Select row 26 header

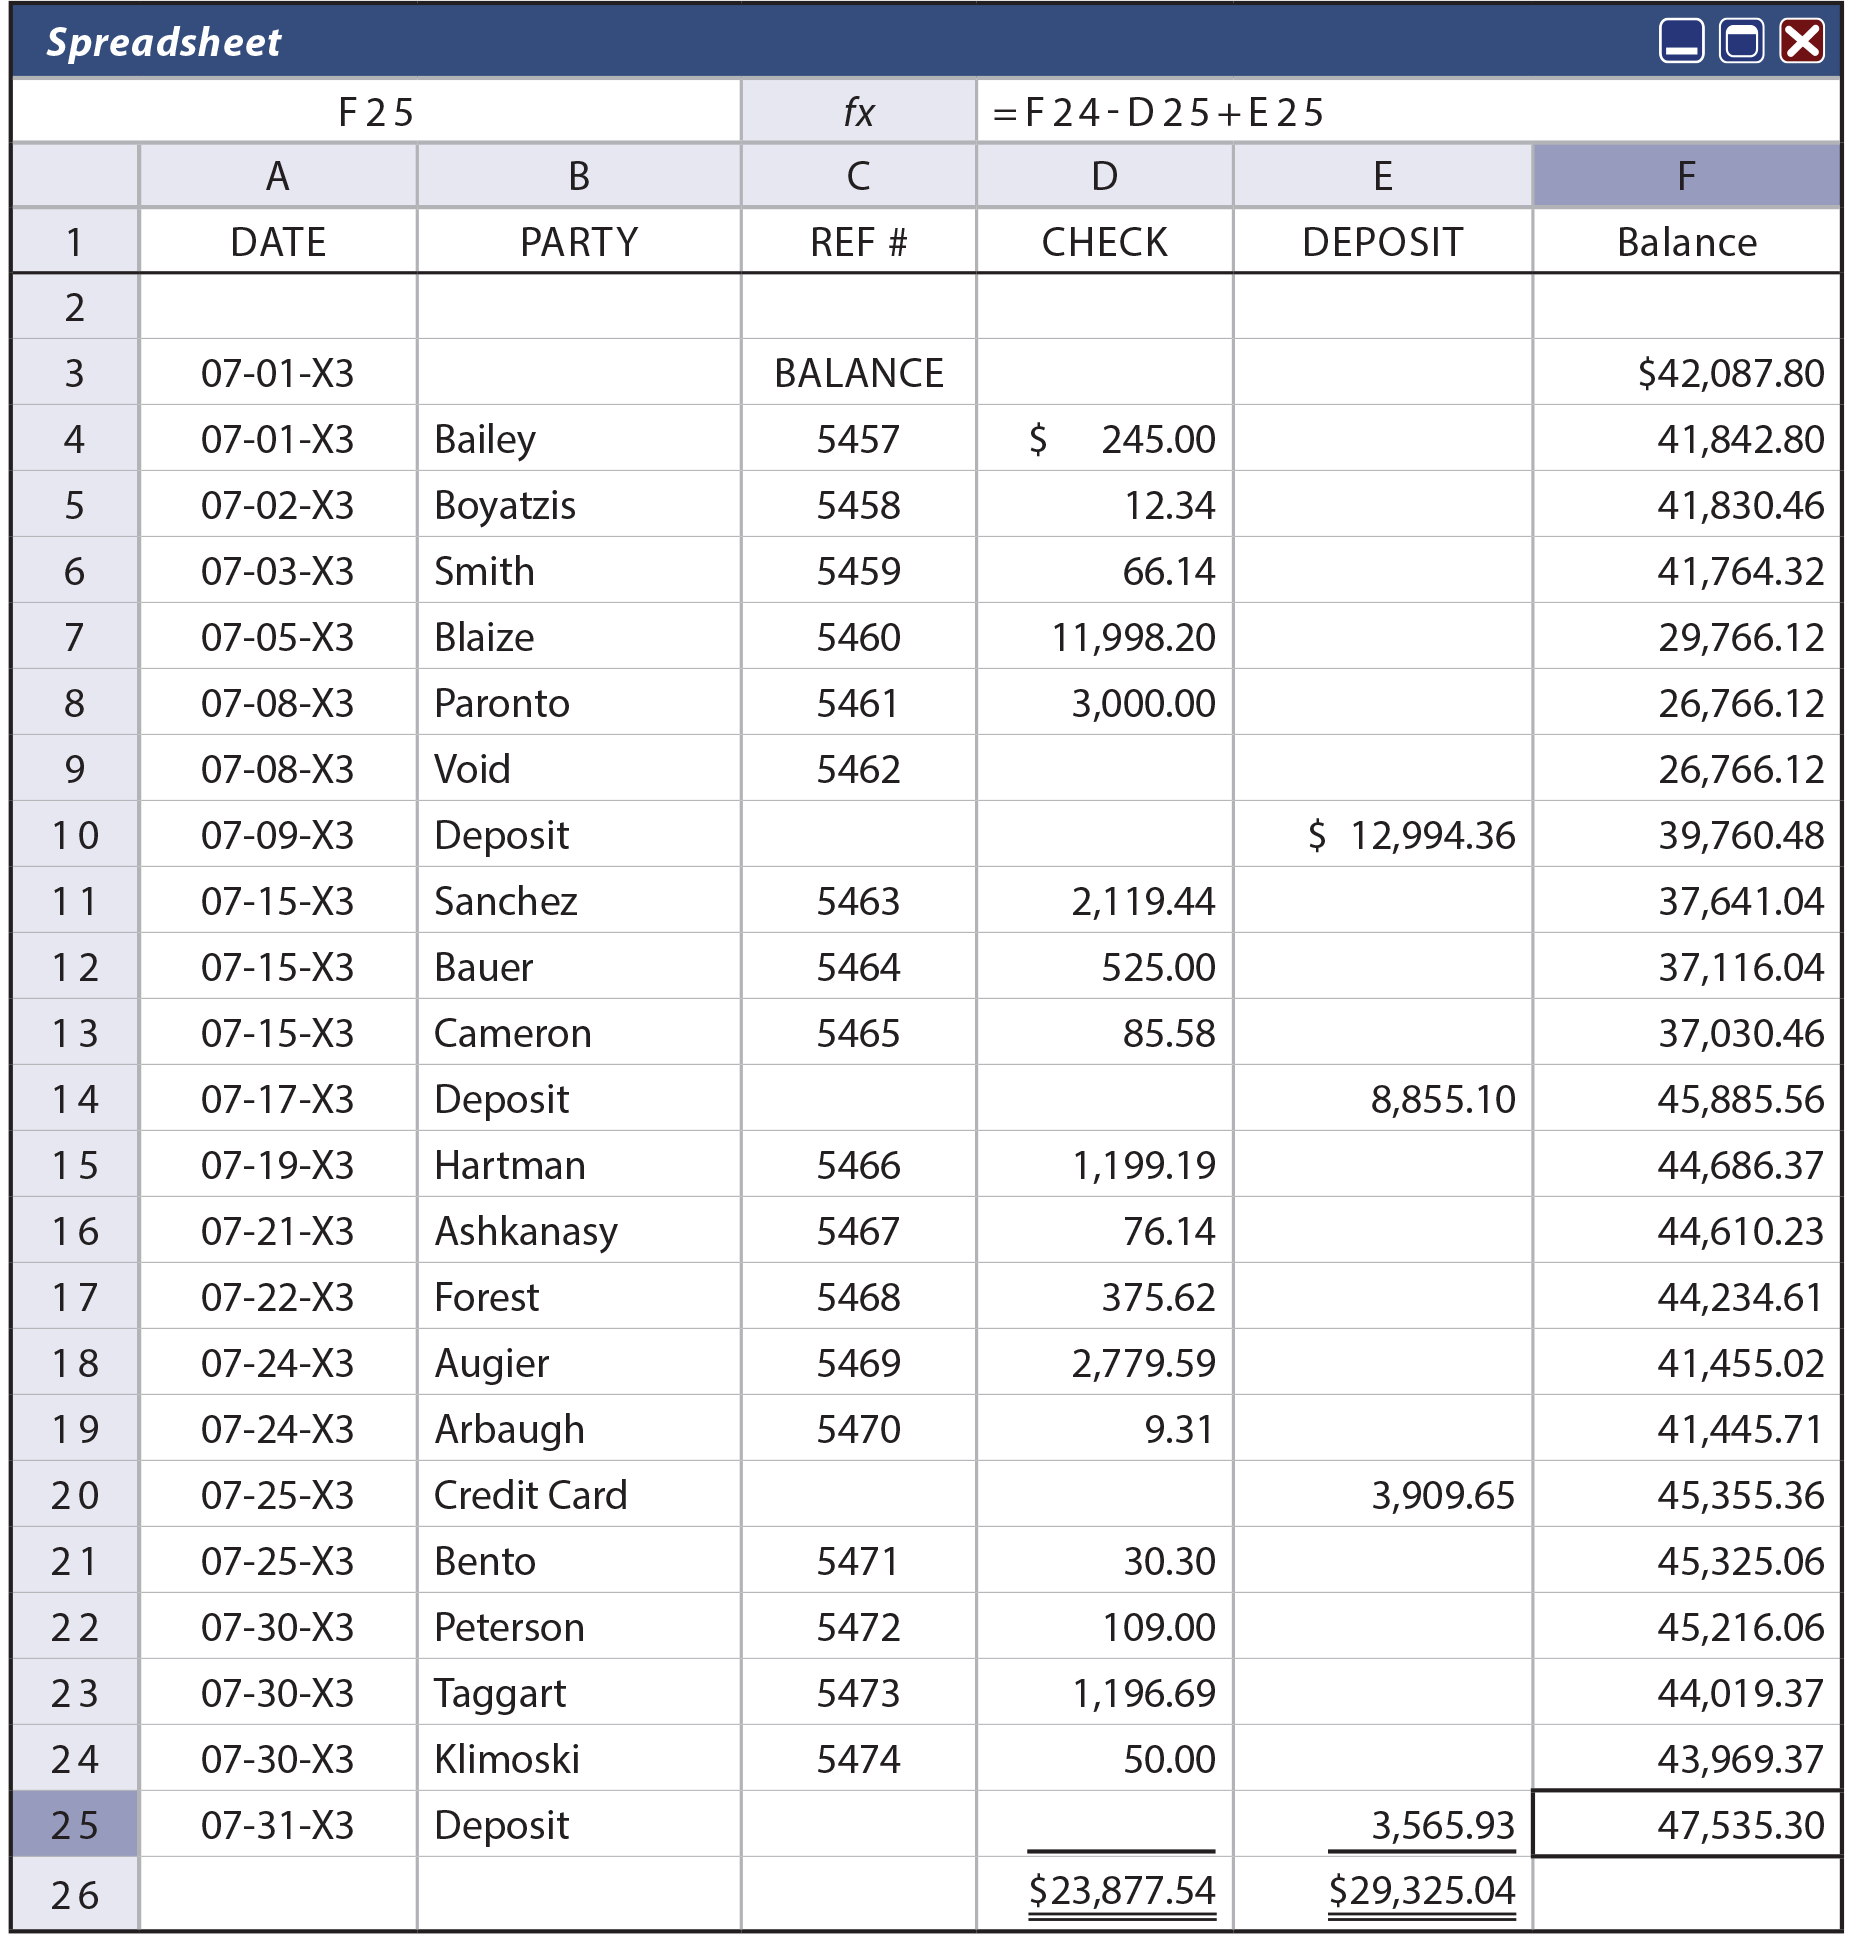(x=75, y=1893)
